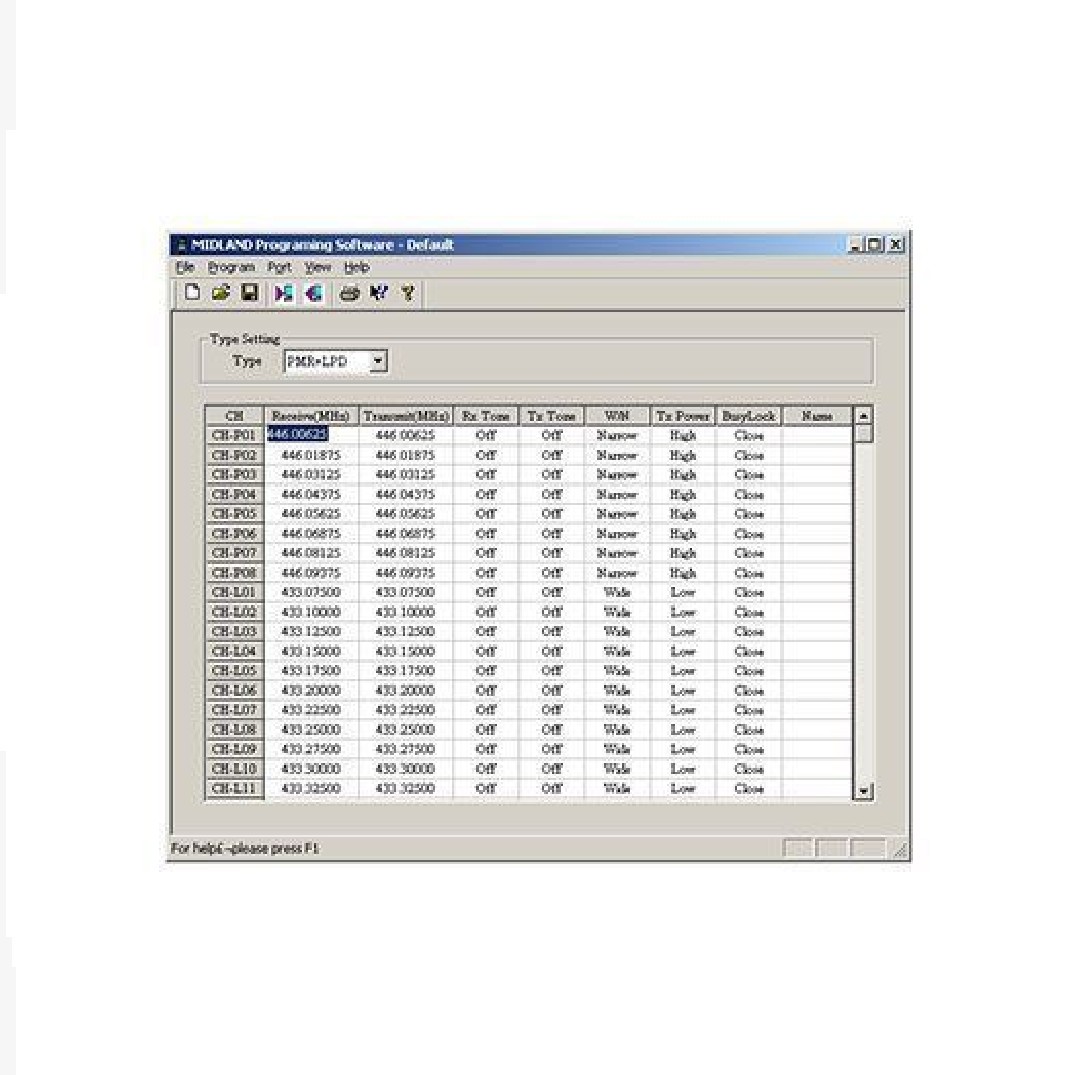Click the Transmit(MHz) column header
Screen dimensions: 1075x1075
(405, 415)
